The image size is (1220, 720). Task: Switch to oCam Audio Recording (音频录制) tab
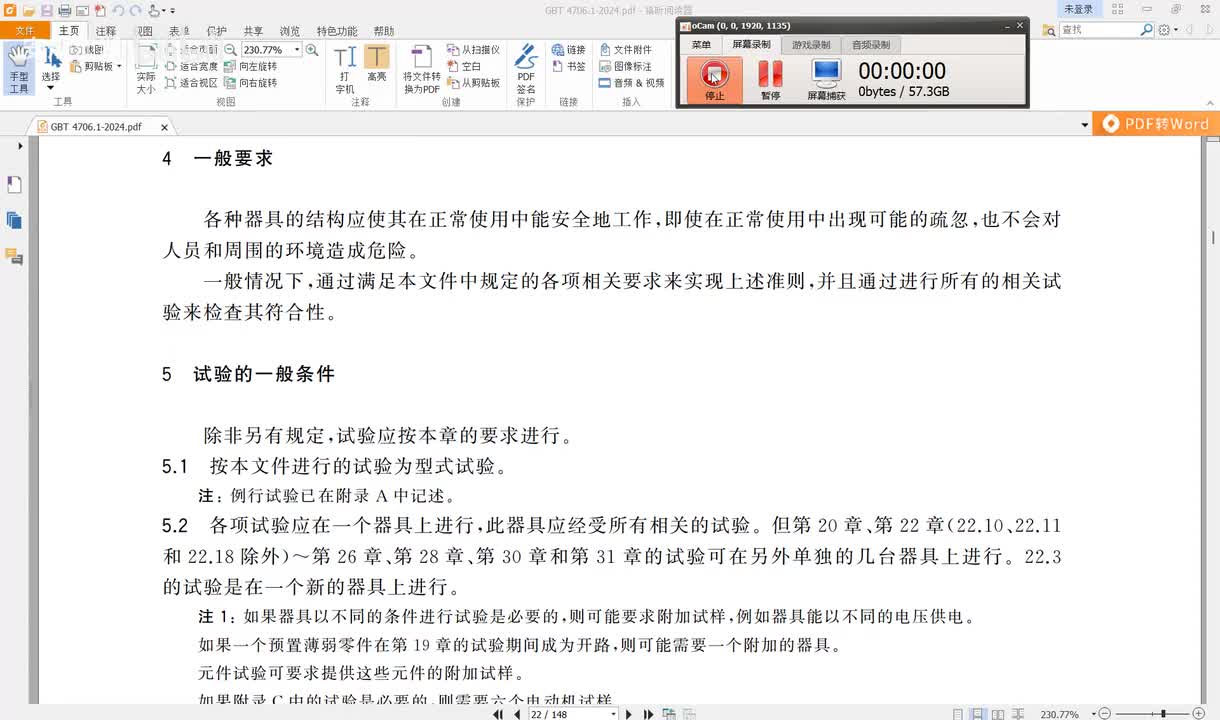click(871, 45)
